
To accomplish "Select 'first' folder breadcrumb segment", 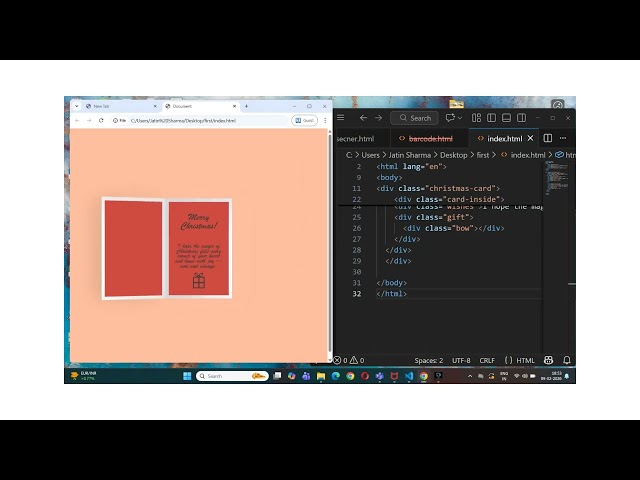I will pyautogui.click(x=482, y=155).
